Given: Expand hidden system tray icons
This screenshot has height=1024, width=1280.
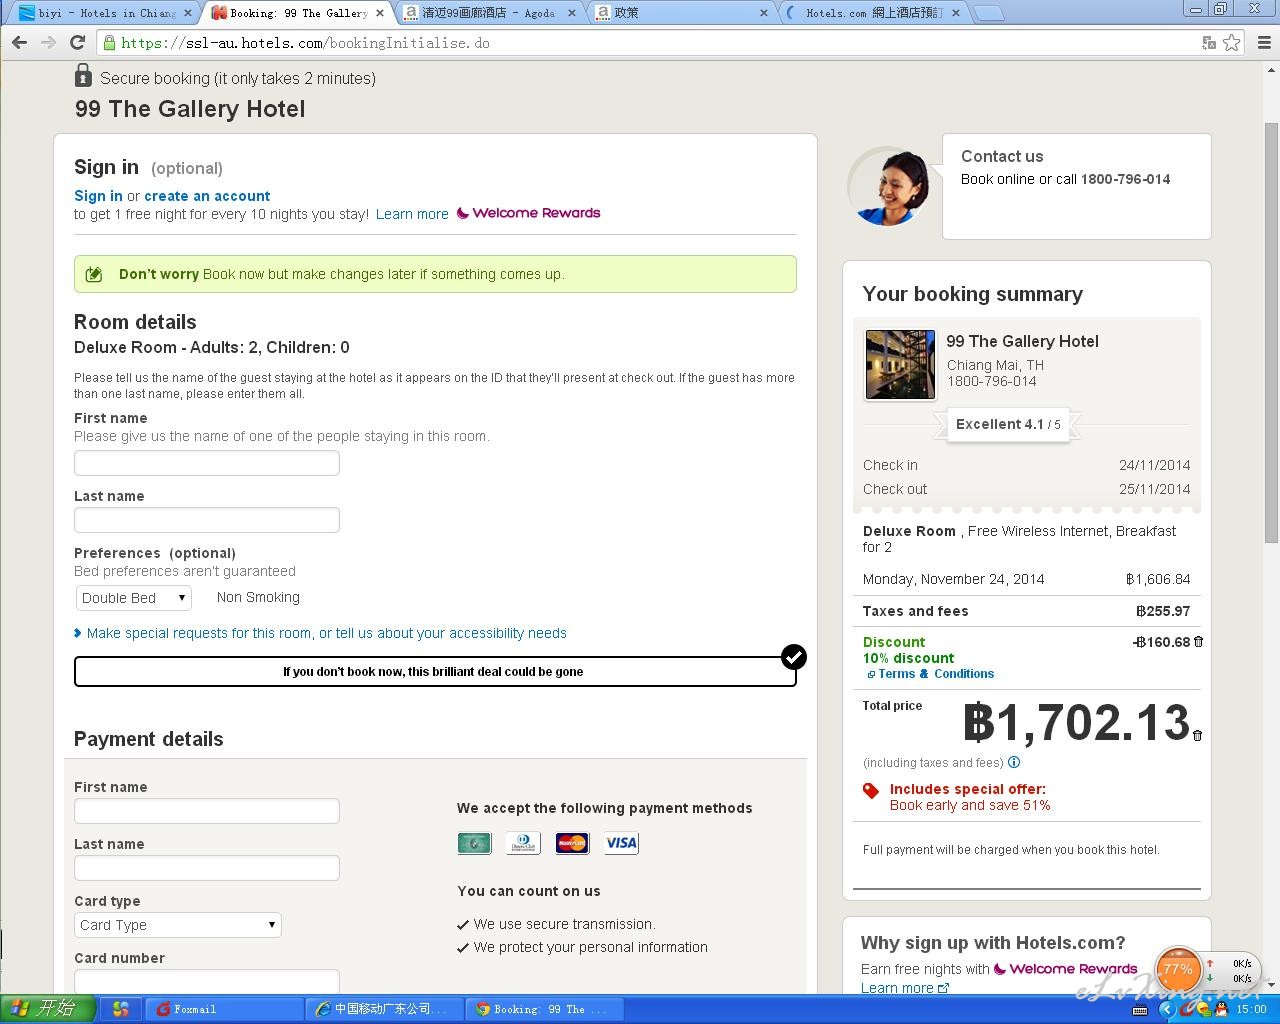Looking at the screenshot, I should click(1167, 1009).
